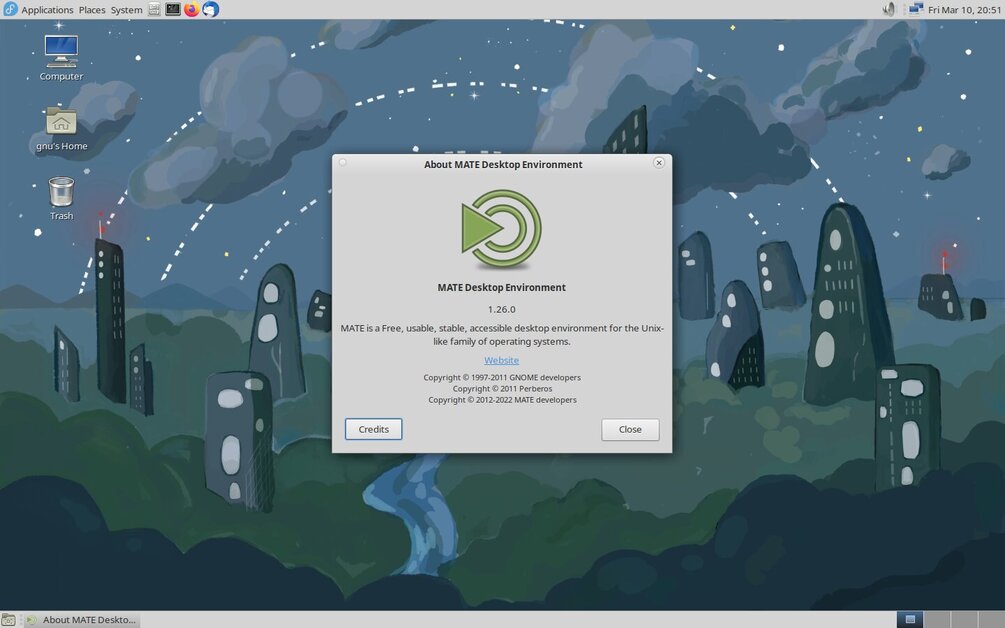Switch to the third workspace
The height and width of the screenshot is (628, 1005).
[964, 620]
